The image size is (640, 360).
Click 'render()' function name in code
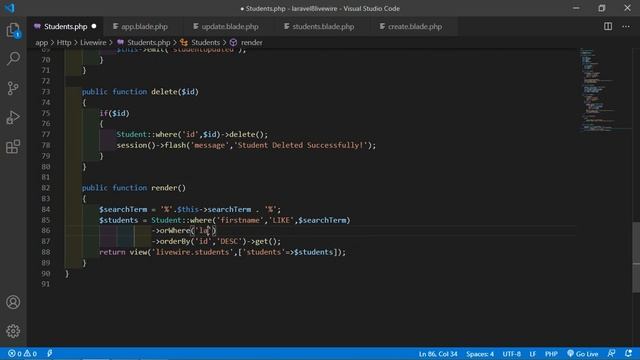pyautogui.click(x=168, y=188)
